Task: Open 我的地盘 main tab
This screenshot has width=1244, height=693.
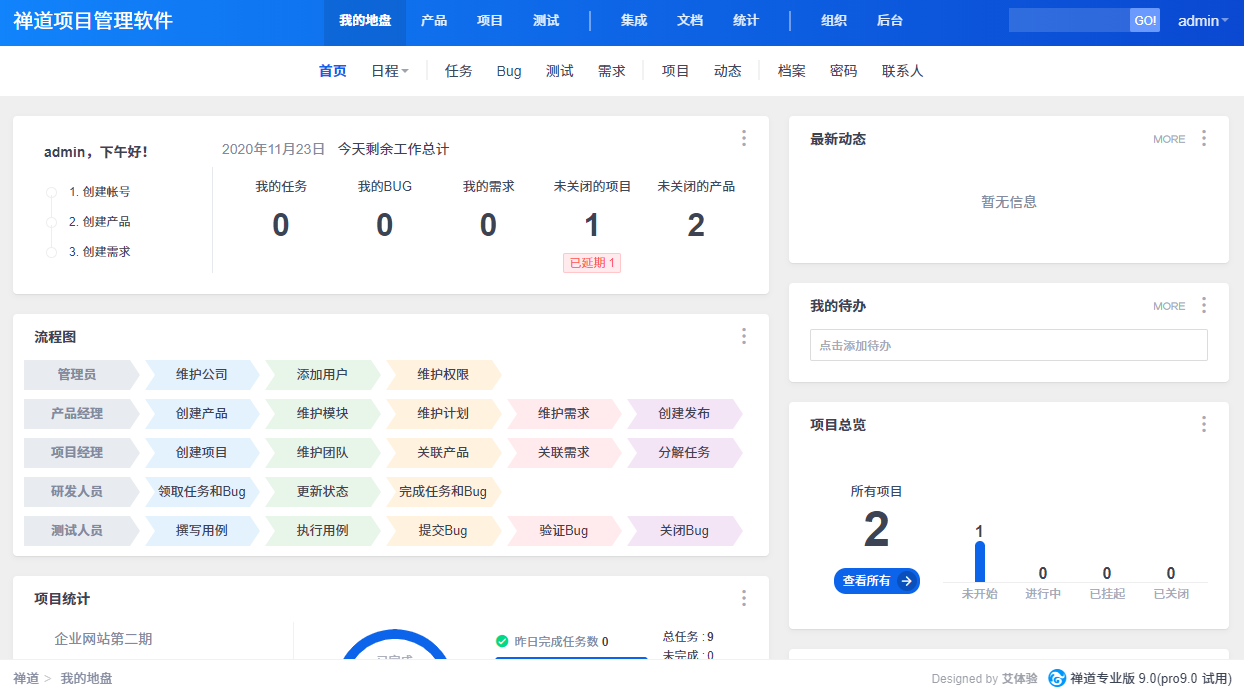Action: click(x=365, y=21)
